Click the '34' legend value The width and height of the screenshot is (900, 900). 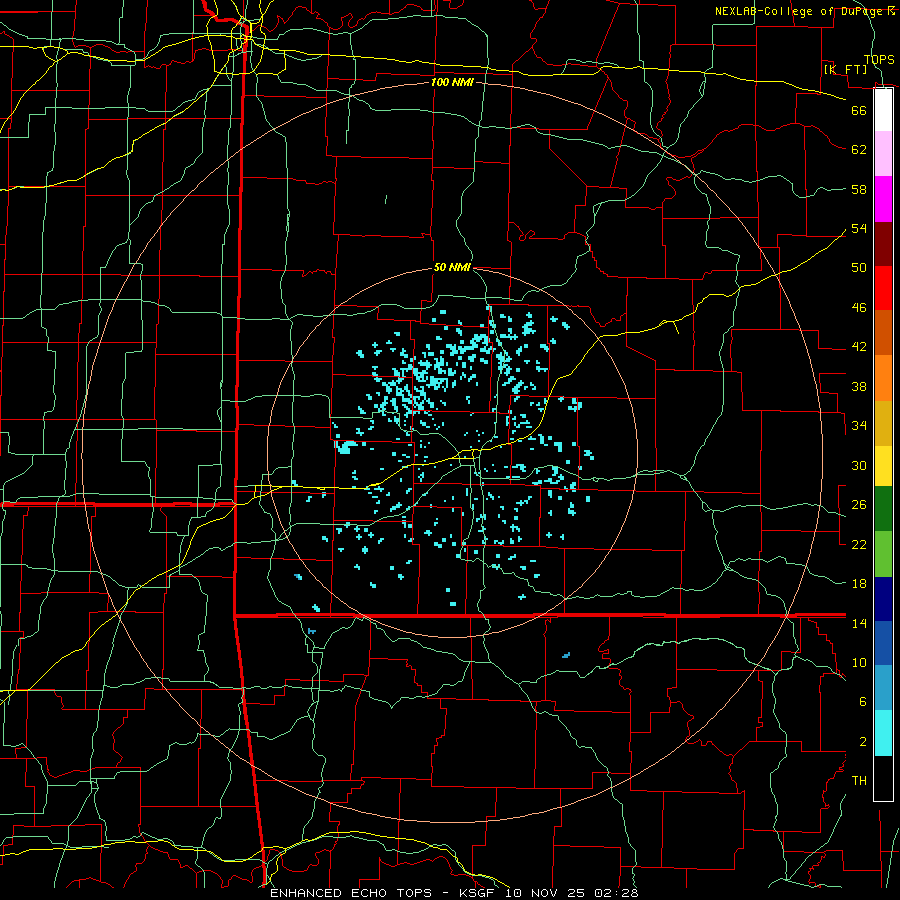pos(859,426)
